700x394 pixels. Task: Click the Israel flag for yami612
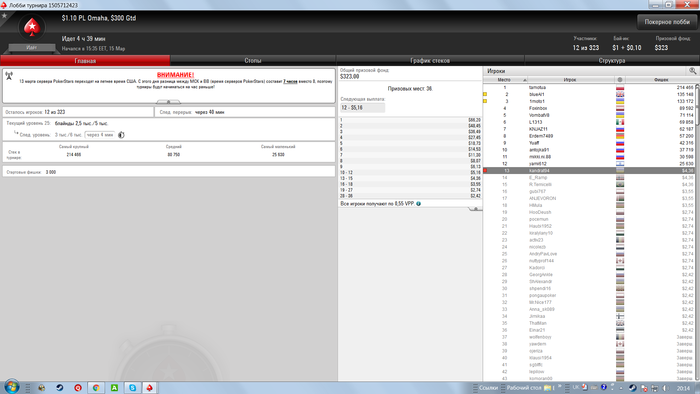620,164
